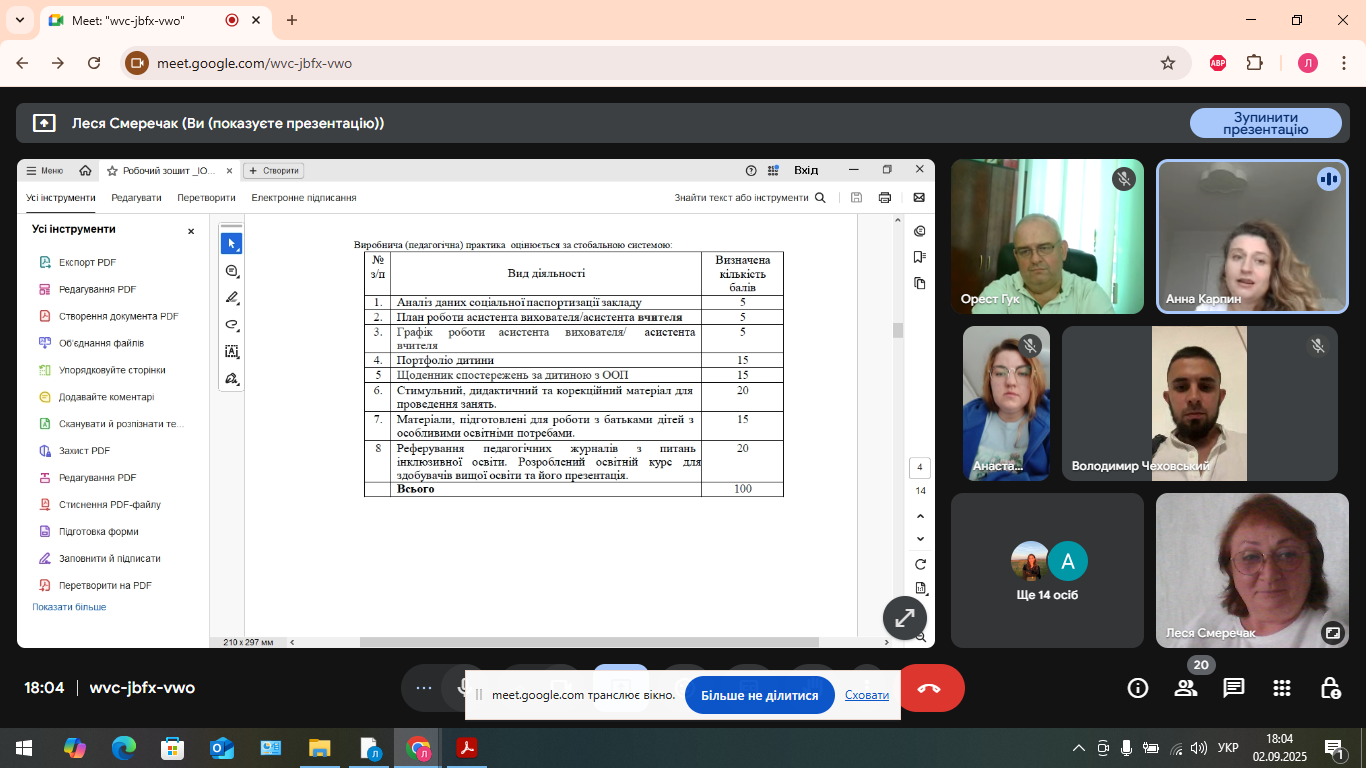Open host controls lock icon
The image size is (1366, 768).
[1330, 688]
